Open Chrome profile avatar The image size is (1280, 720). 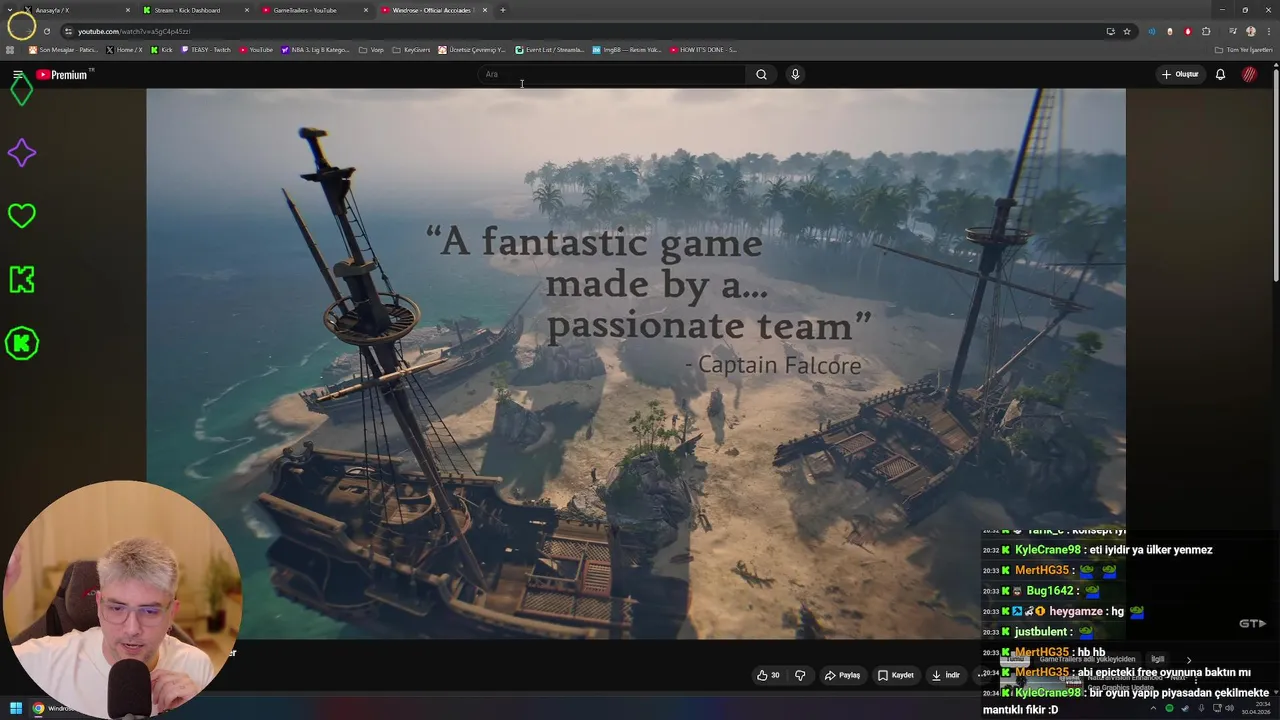(x=1251, y=31)
